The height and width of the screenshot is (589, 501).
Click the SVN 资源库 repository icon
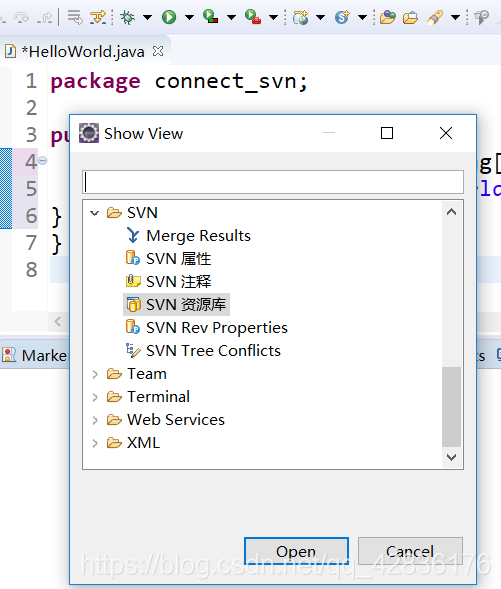point(133,305)
